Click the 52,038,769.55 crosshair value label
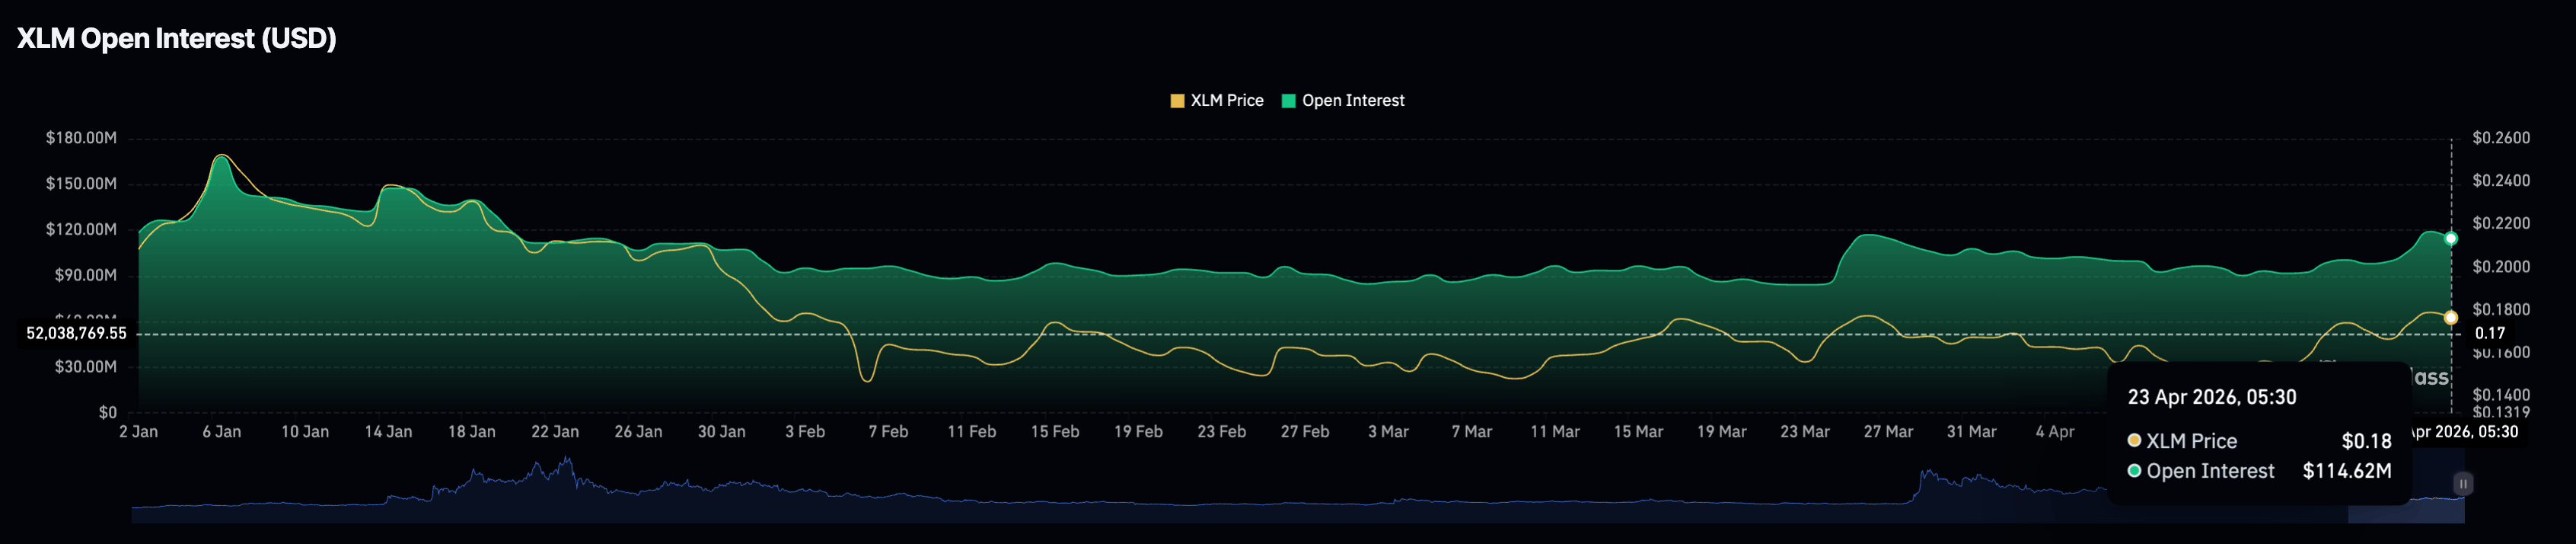This screenshot has height=544, width=2576. point(77,333)
